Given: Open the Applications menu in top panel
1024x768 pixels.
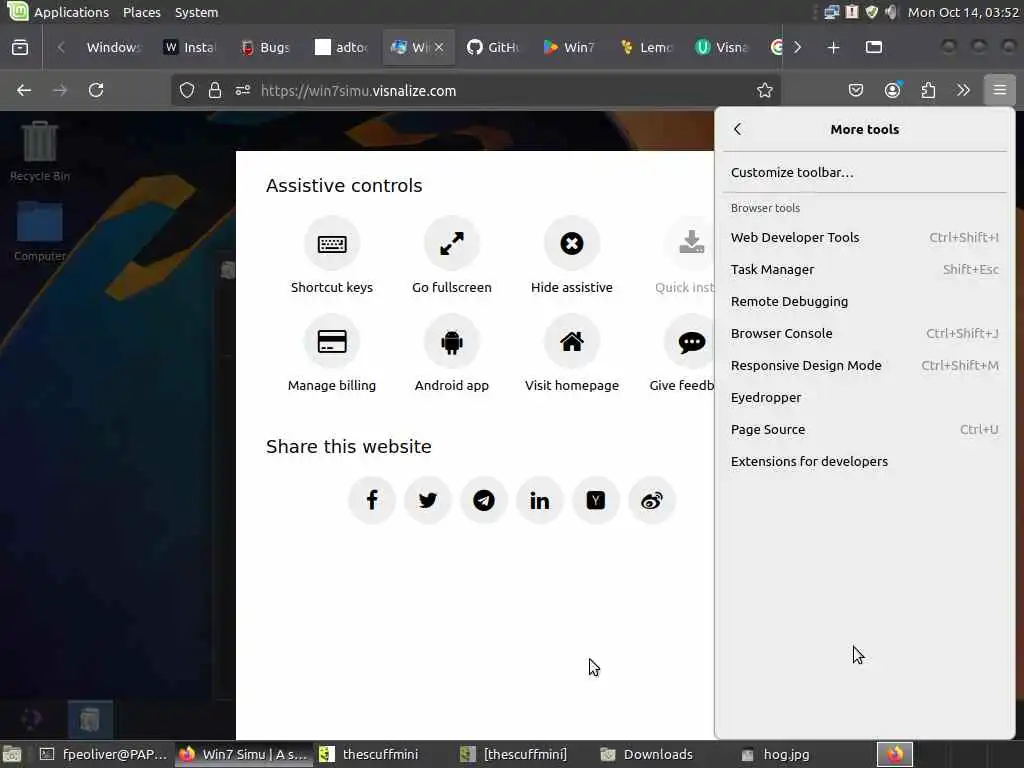Looking at the screenshot, I should point(71,12).
